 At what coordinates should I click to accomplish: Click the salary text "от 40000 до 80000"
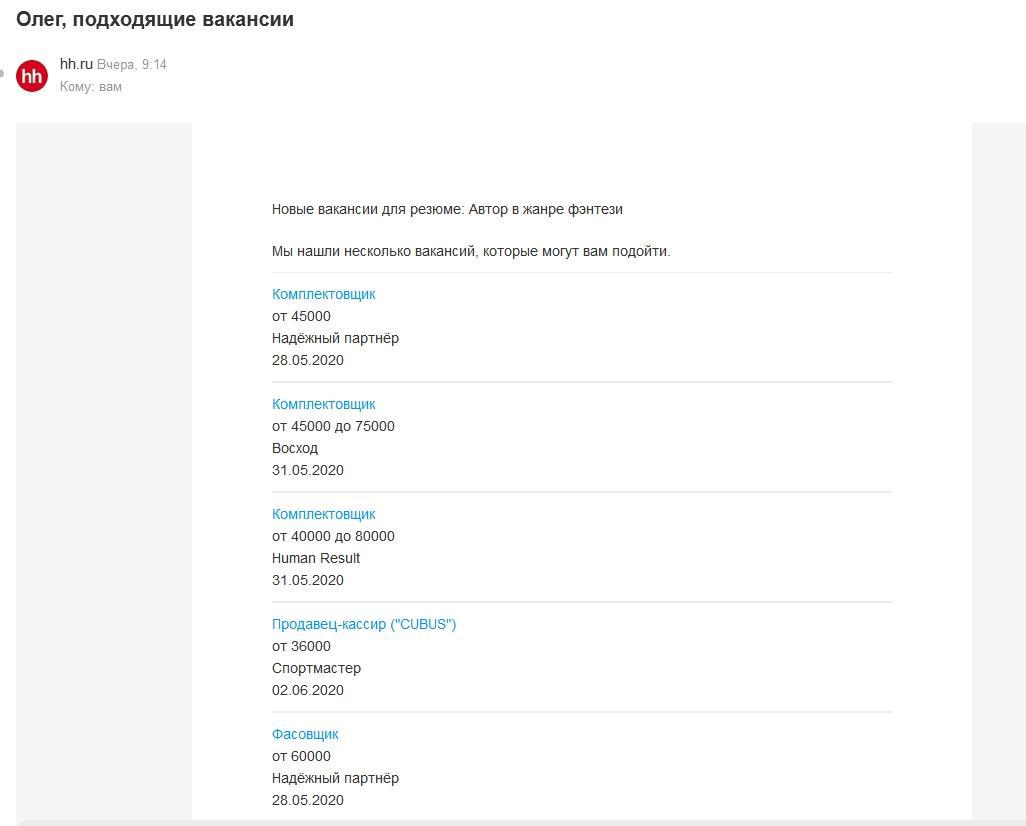pos(333,536)
